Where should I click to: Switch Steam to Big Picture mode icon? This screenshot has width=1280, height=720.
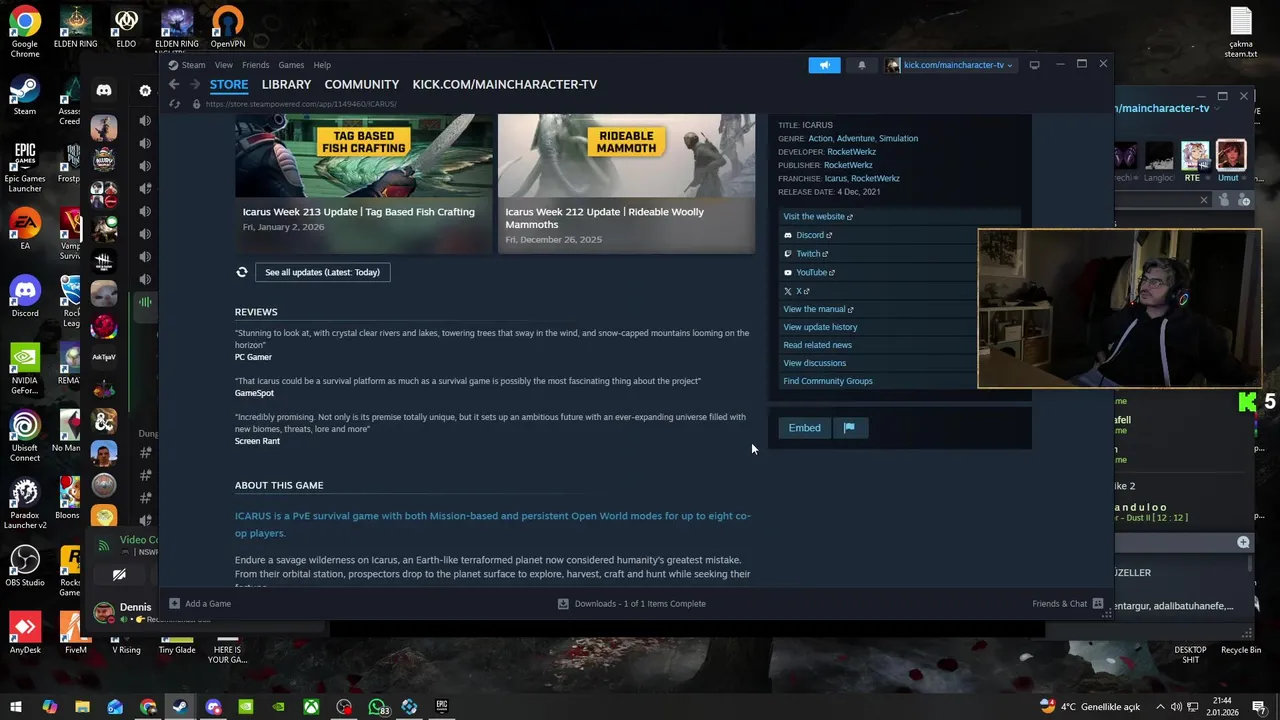(x=1034, y=65)
